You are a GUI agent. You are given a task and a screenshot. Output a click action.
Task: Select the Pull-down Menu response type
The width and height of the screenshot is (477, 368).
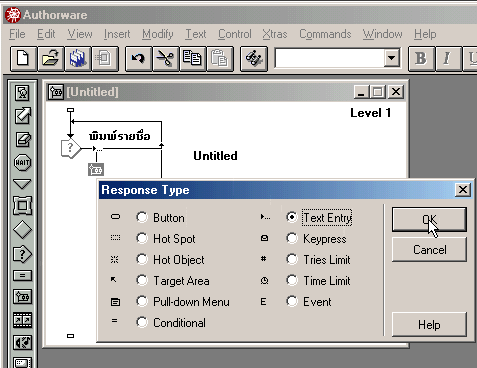pyautogui.click(x=142, y=302)
